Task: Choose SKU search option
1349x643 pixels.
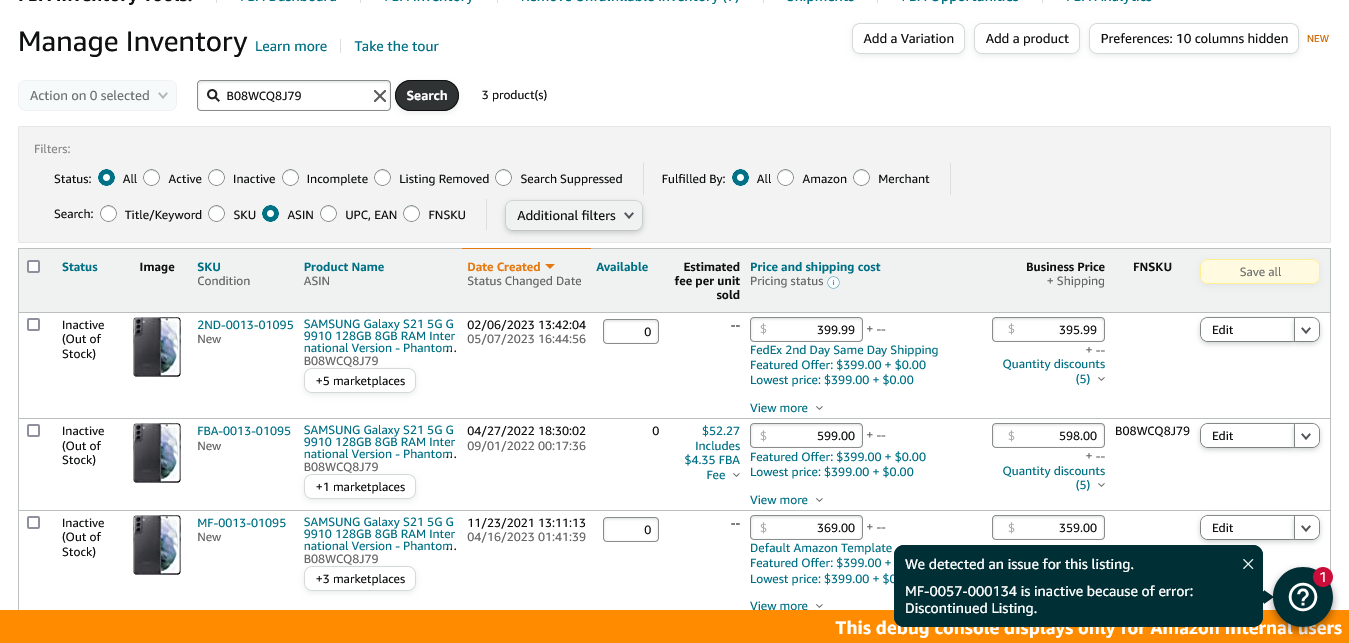Action: pos(217,214)
